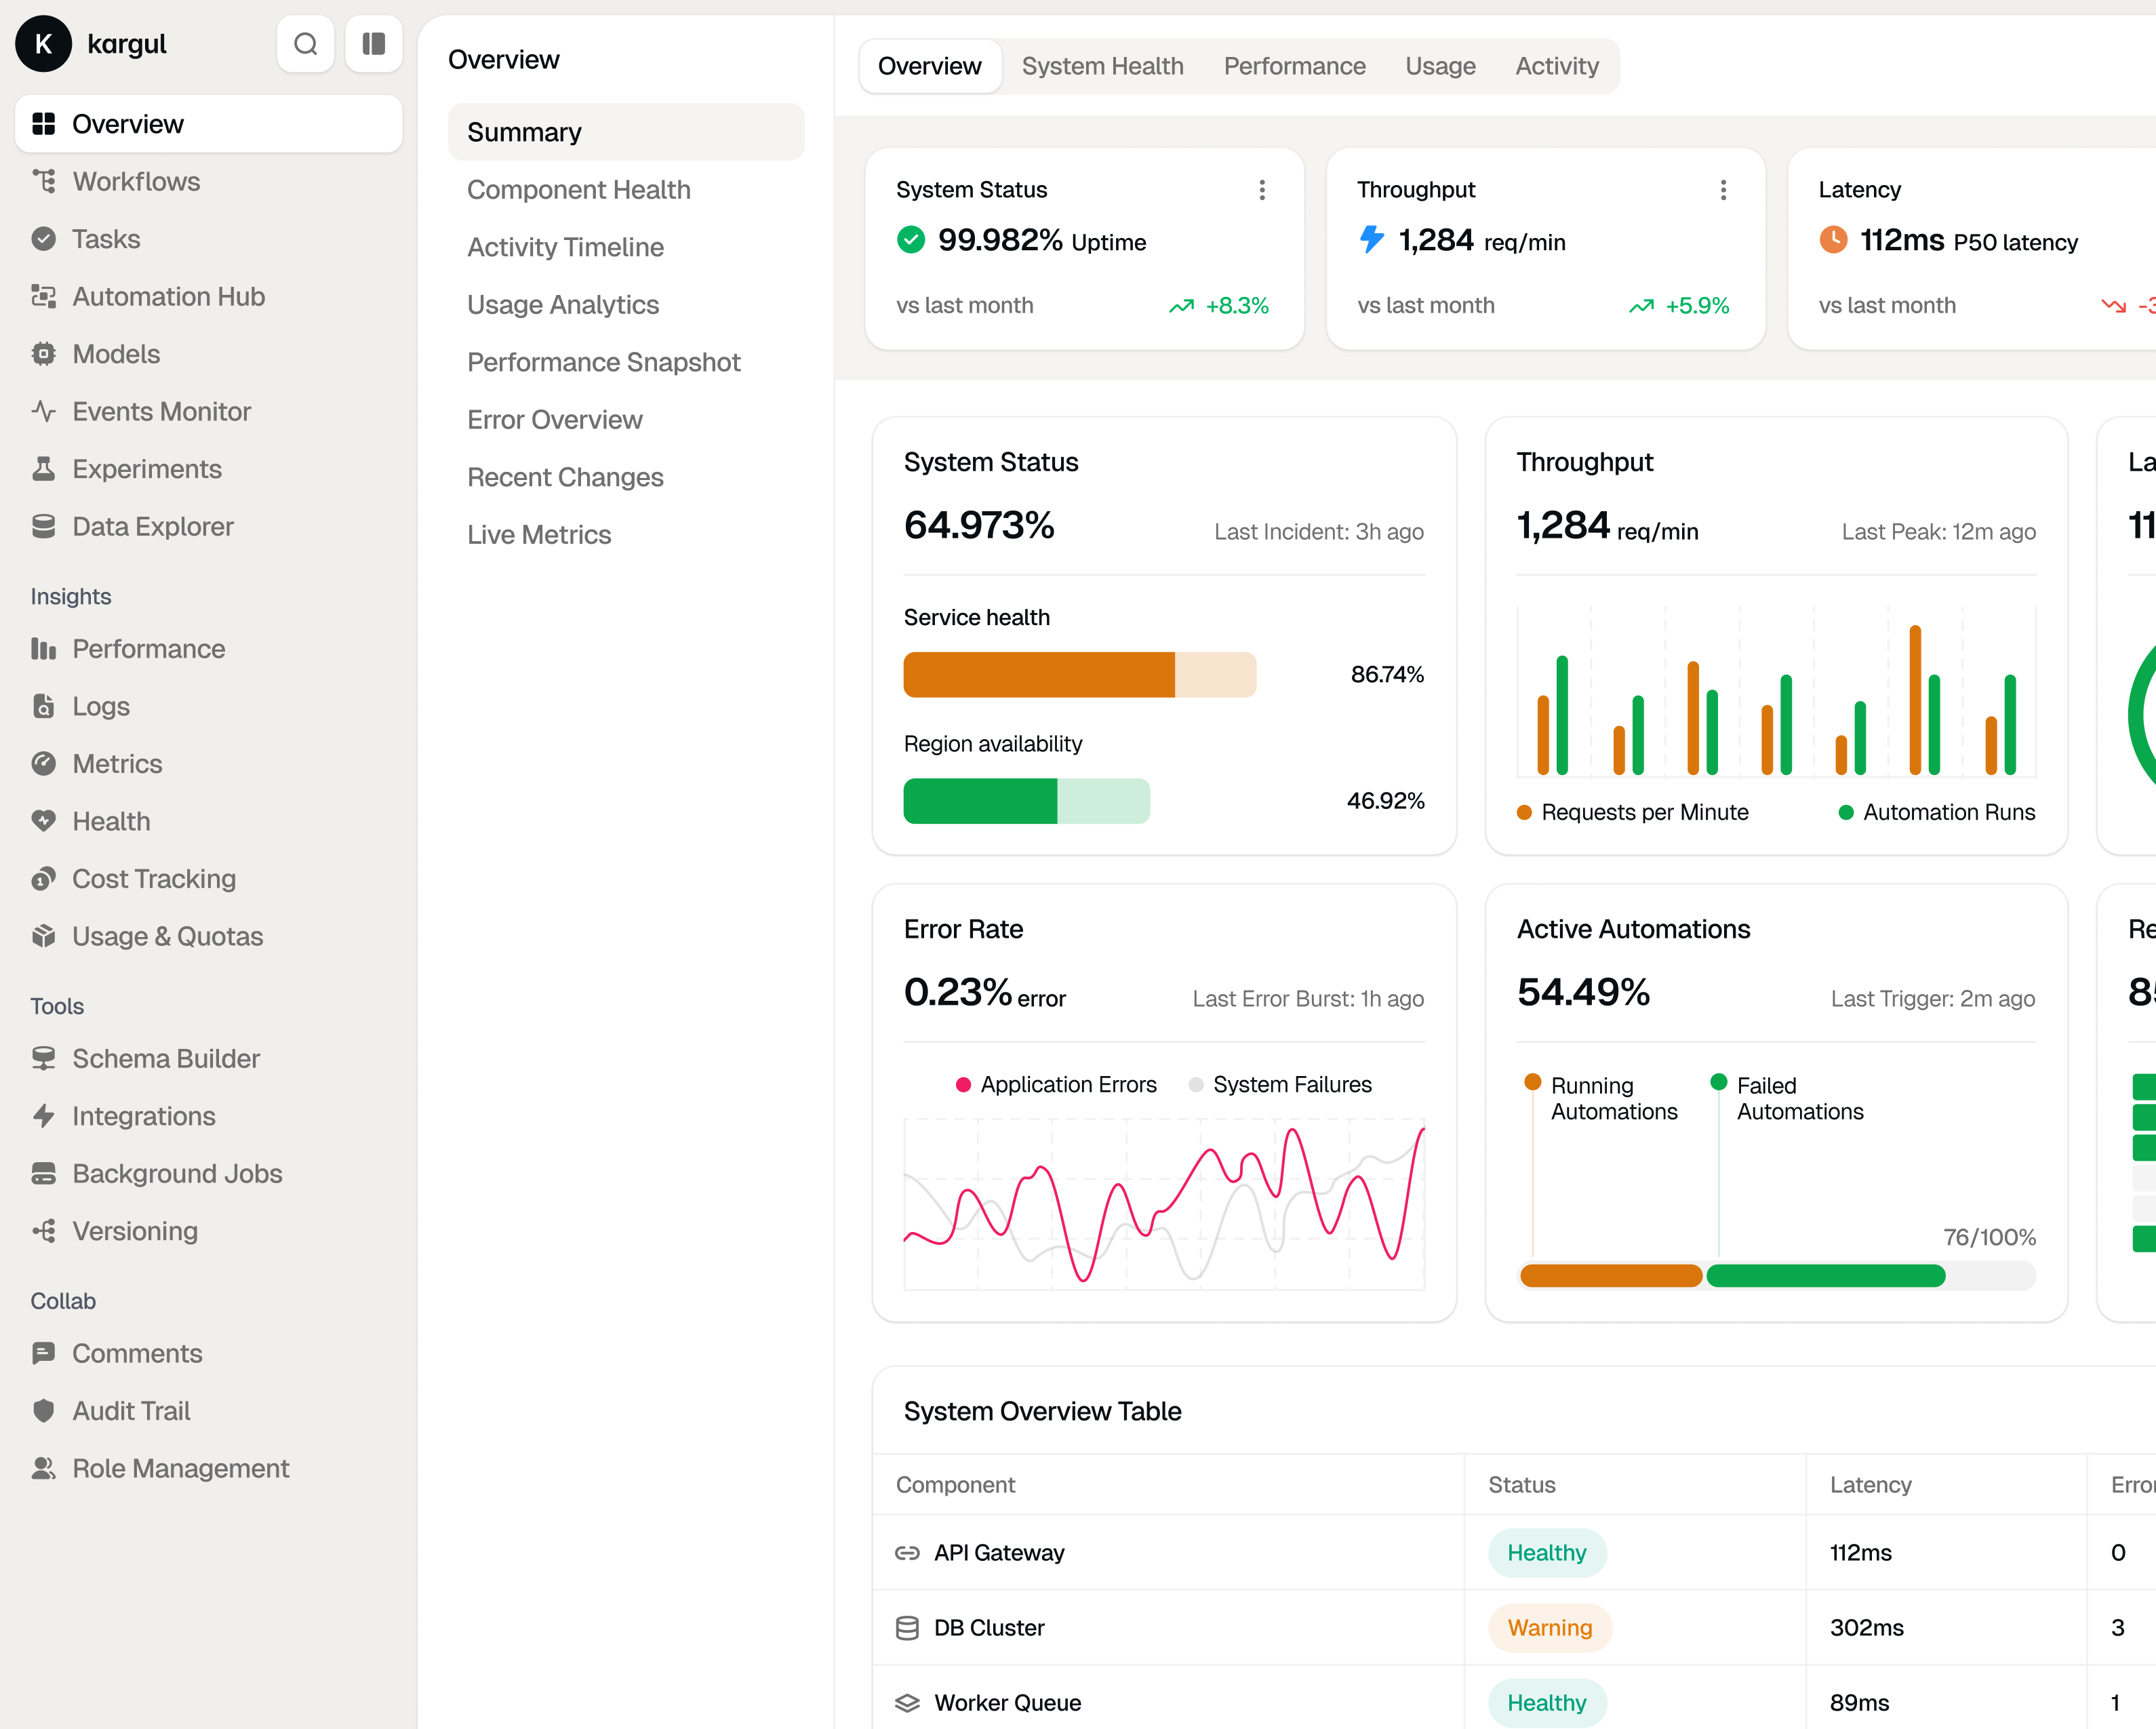Select the DB Cluster table row
The height and width of the screenshot is (1729, 2156).
988,1628
